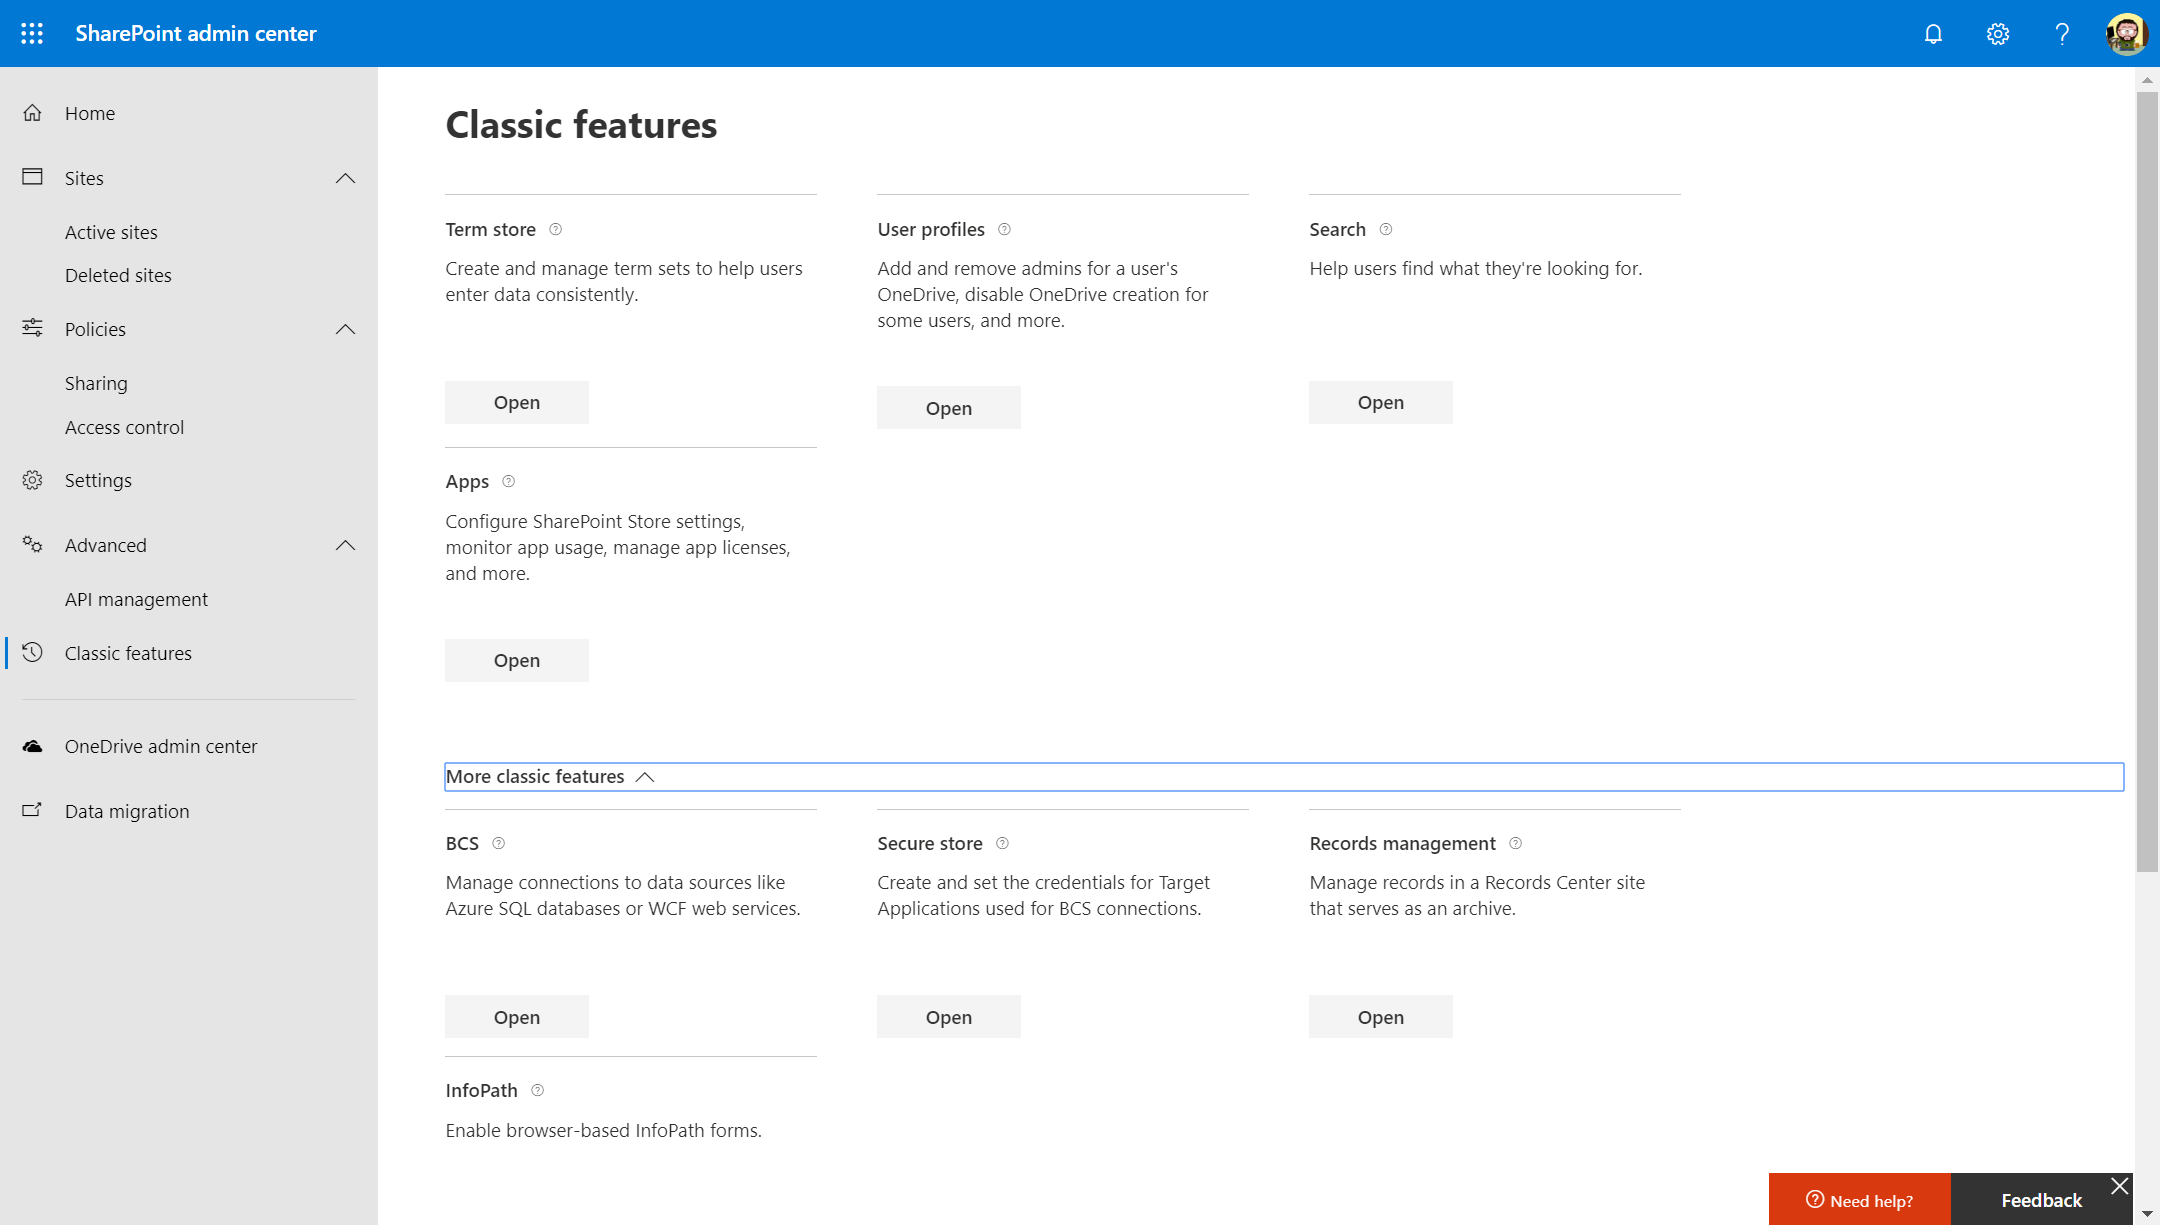Select API management in sidebar
The image size is (2160, 1225).
coord(136,599)
